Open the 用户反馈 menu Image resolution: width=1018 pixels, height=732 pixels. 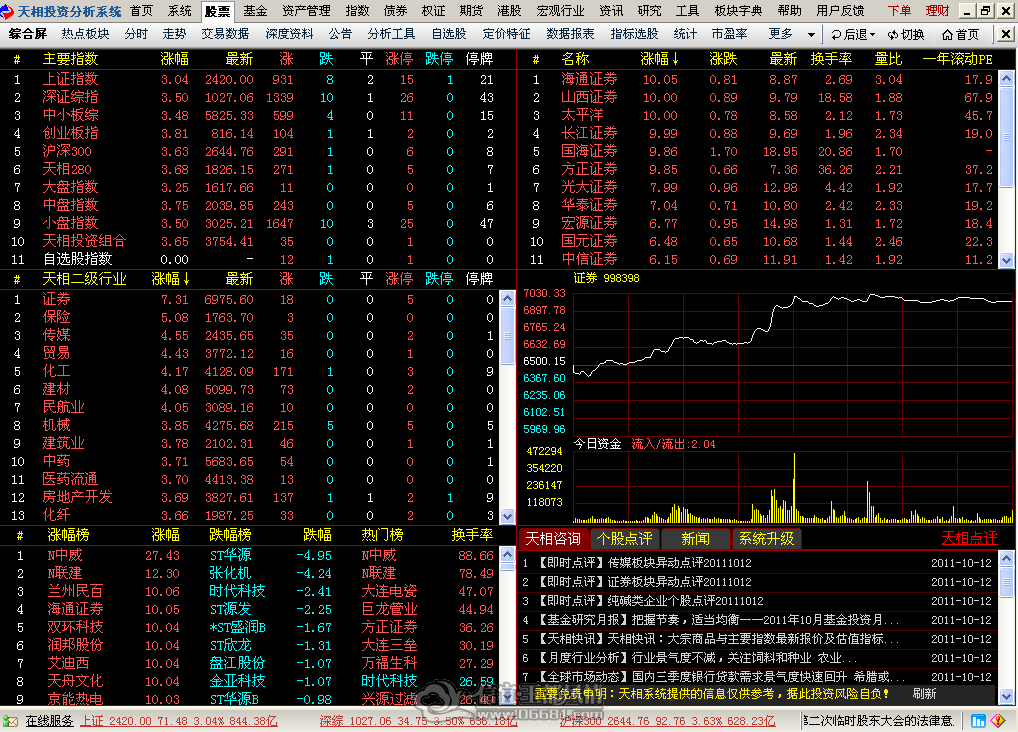point(840,11)
